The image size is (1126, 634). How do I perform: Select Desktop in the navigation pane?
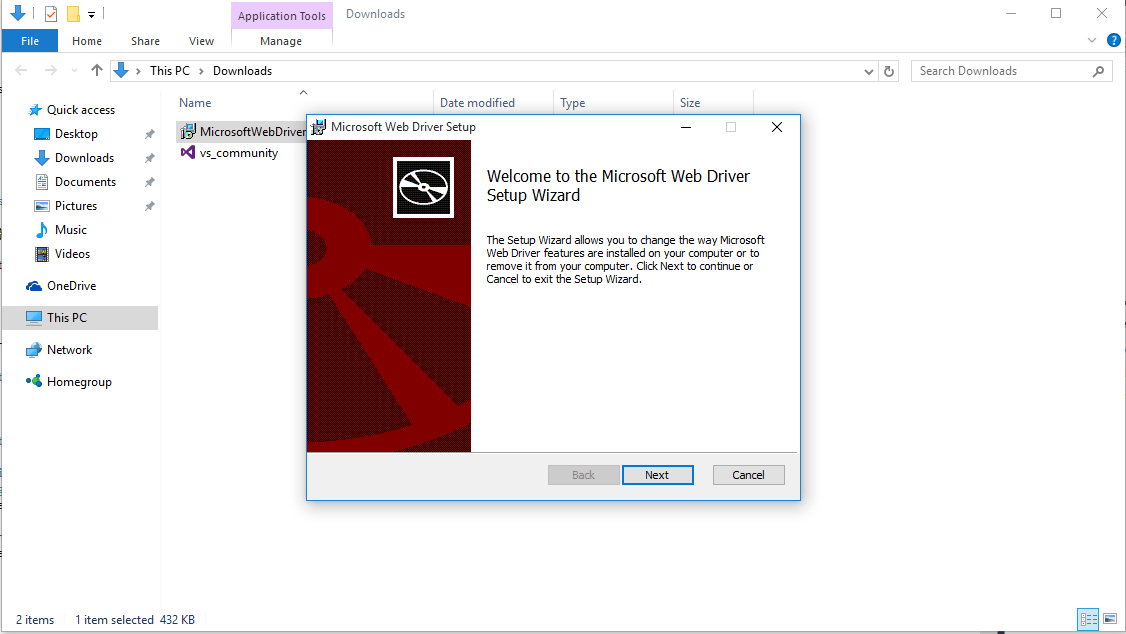click(76, 134)
